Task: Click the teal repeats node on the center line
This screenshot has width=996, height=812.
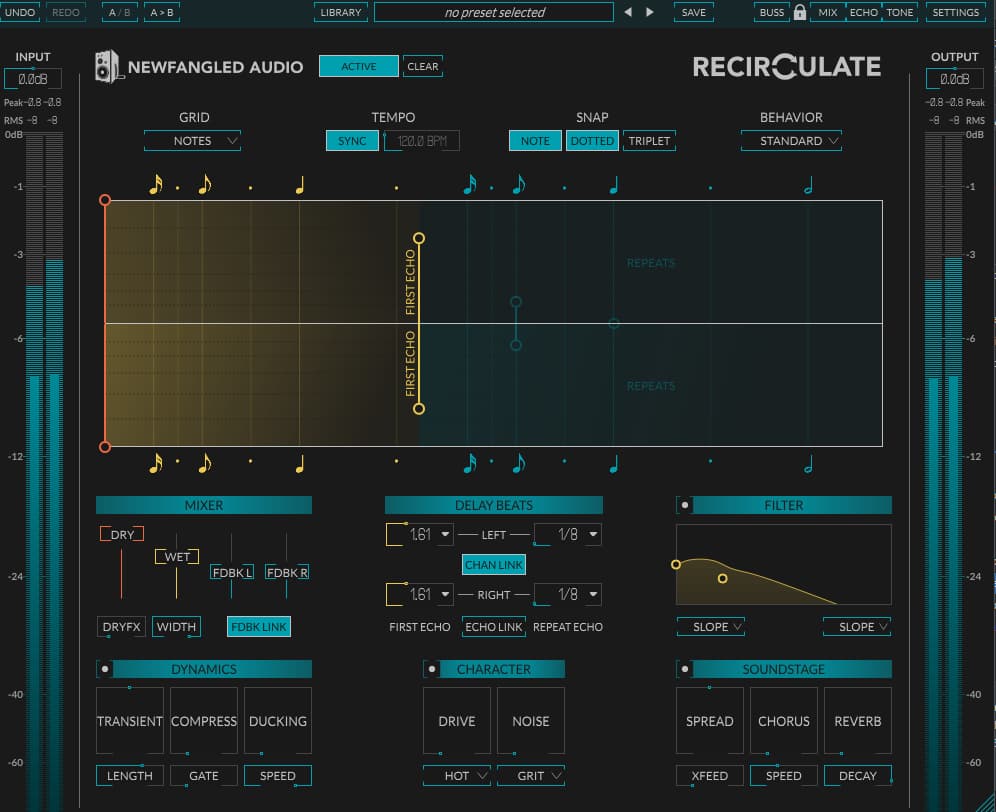Action: click(614, 323)
